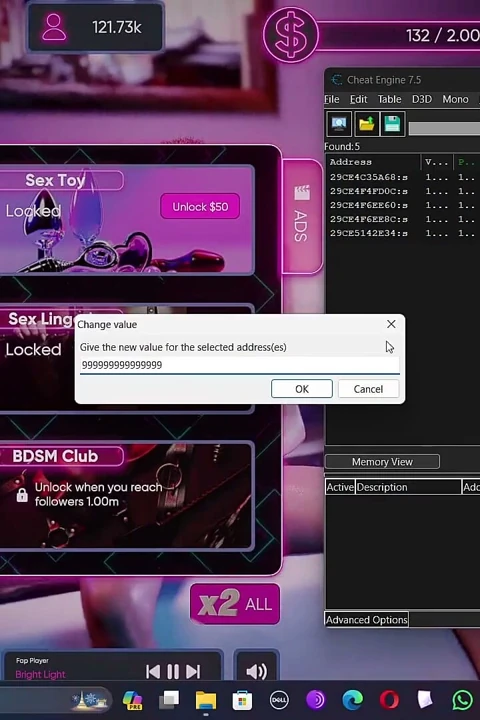This screenshot has width=480, height=720.
Task: Click the Active column header
Action: tap(340, 487)
